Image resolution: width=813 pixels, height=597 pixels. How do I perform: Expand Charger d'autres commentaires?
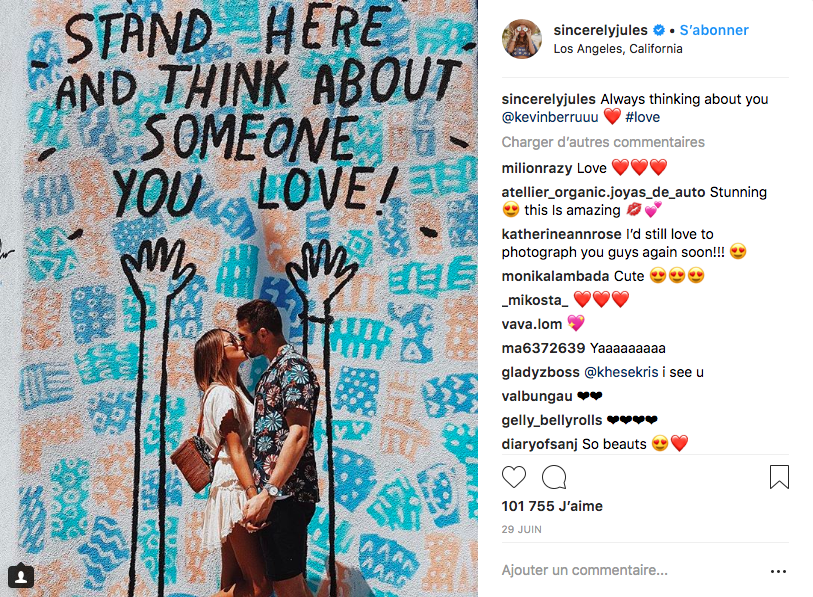coord(603,142)
